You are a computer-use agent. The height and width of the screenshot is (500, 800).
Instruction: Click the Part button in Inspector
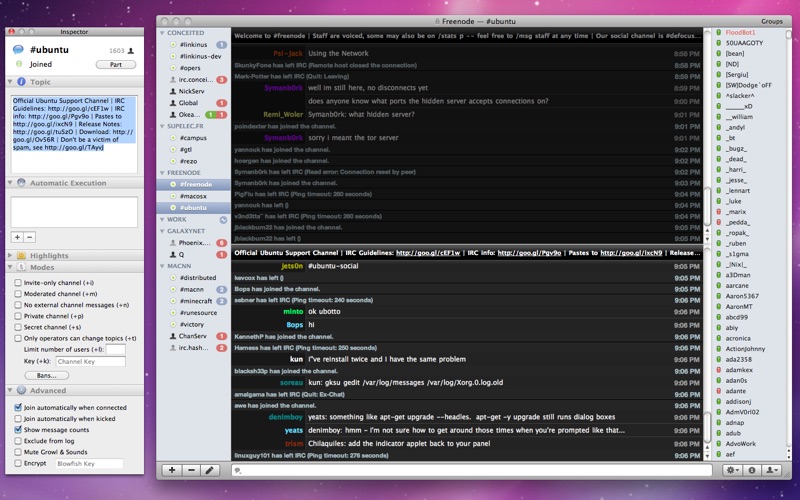[116, 64]
